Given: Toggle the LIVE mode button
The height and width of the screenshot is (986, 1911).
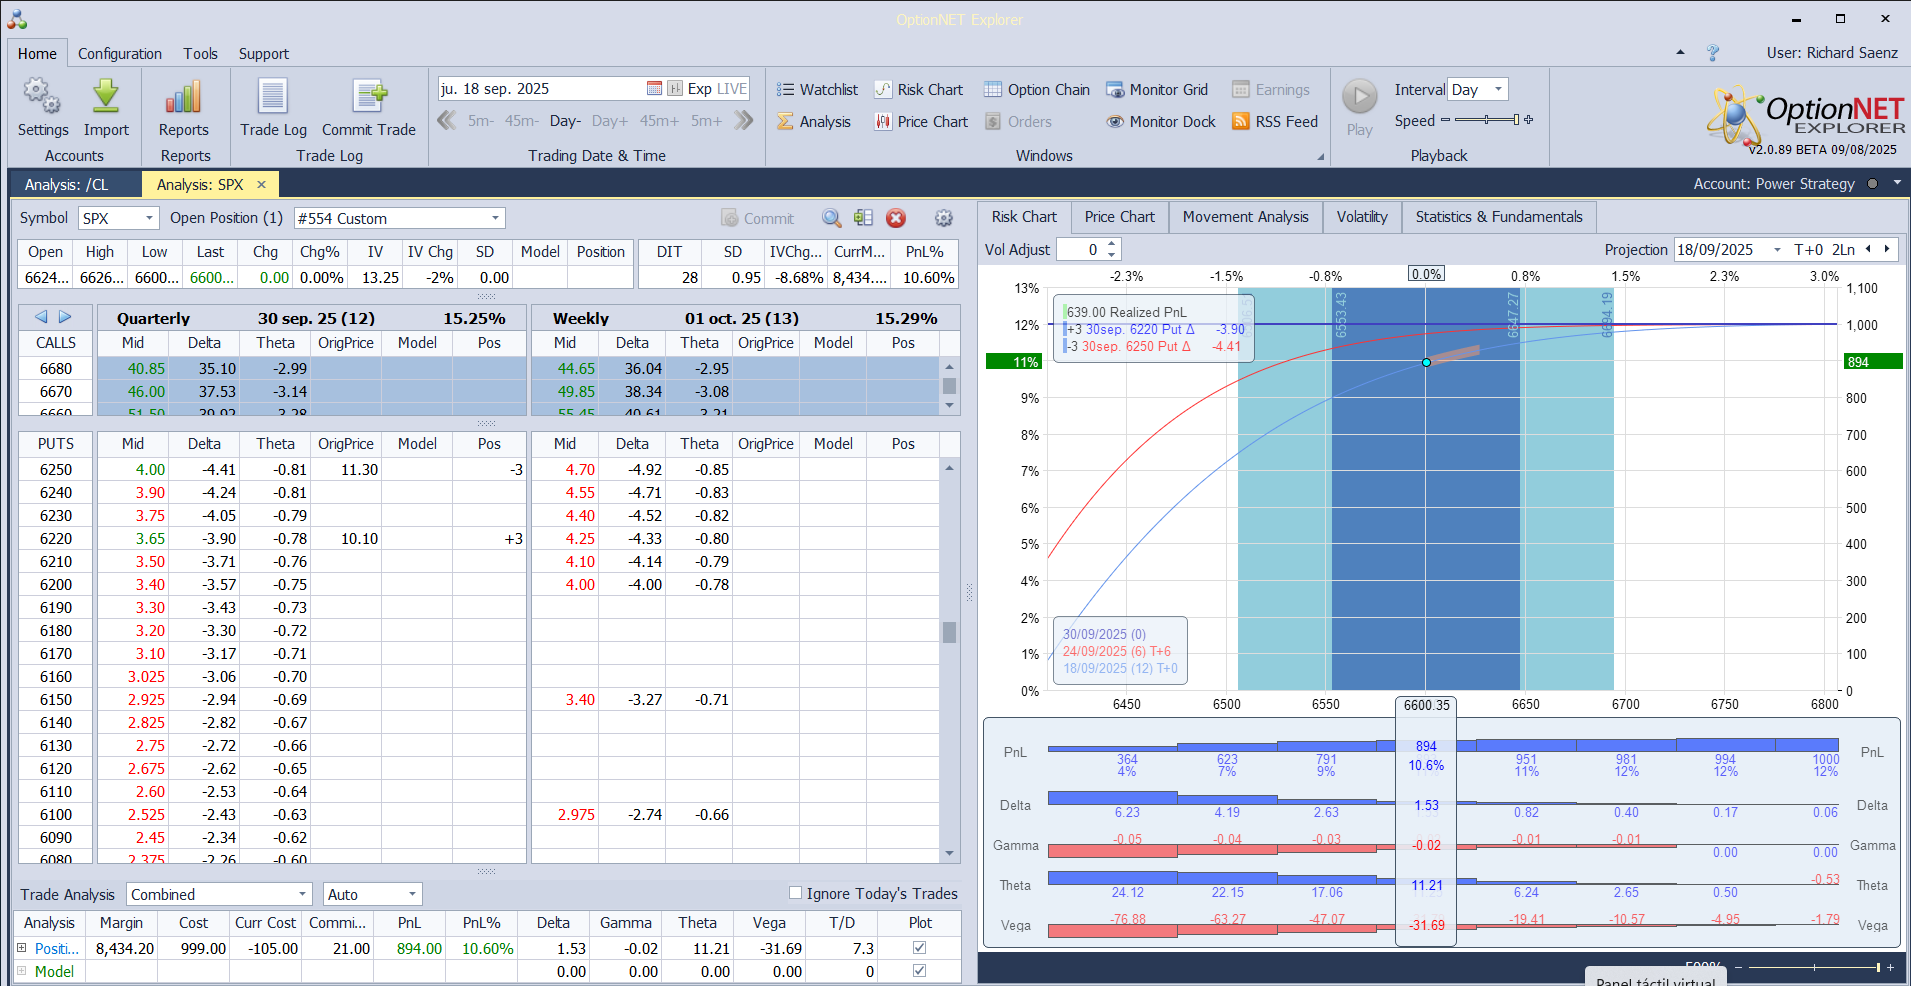Looking at the screenshot, I should [x=732, y=89].
